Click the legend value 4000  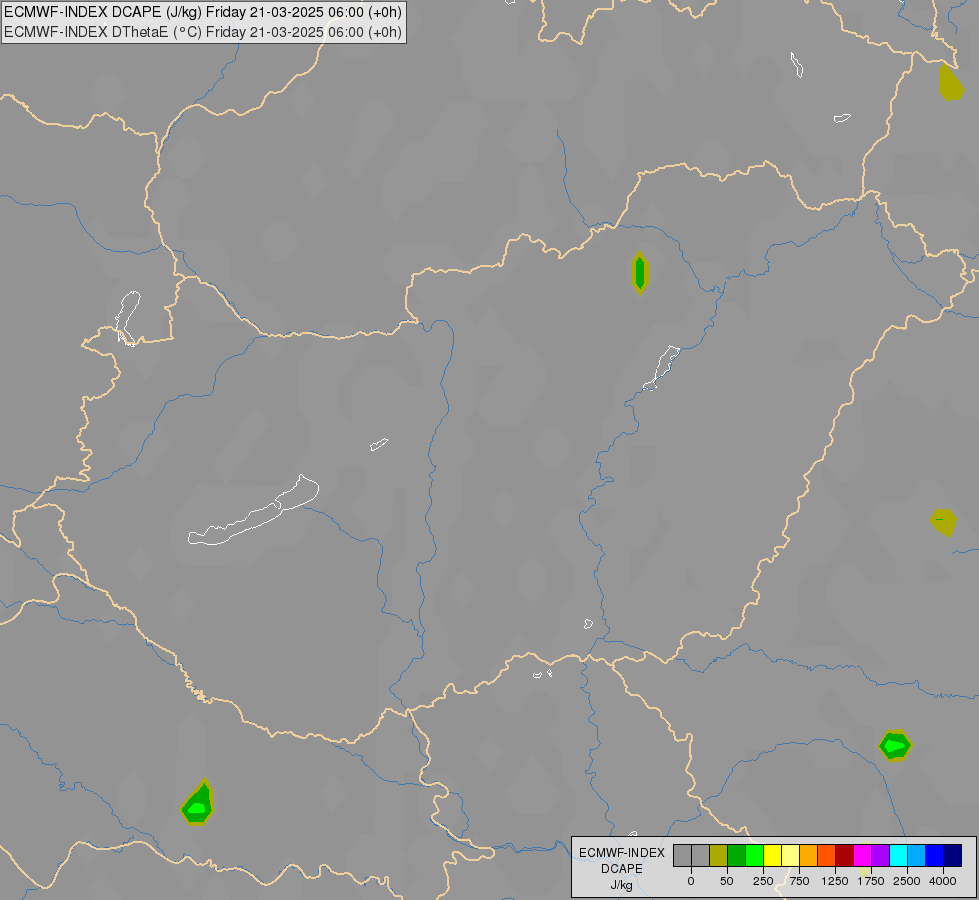[x=943, y=881]
